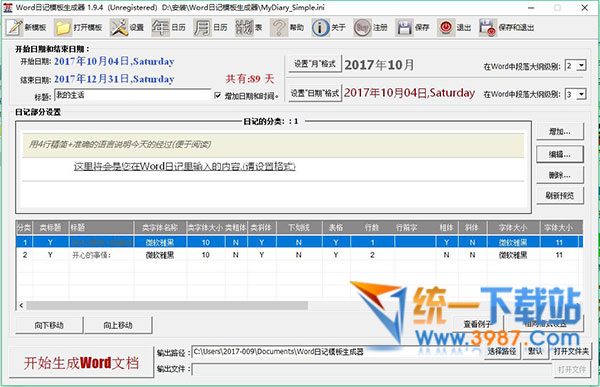The image size is (600, 387).
Task: Click the Save and Exit icon
Action: 488,28
